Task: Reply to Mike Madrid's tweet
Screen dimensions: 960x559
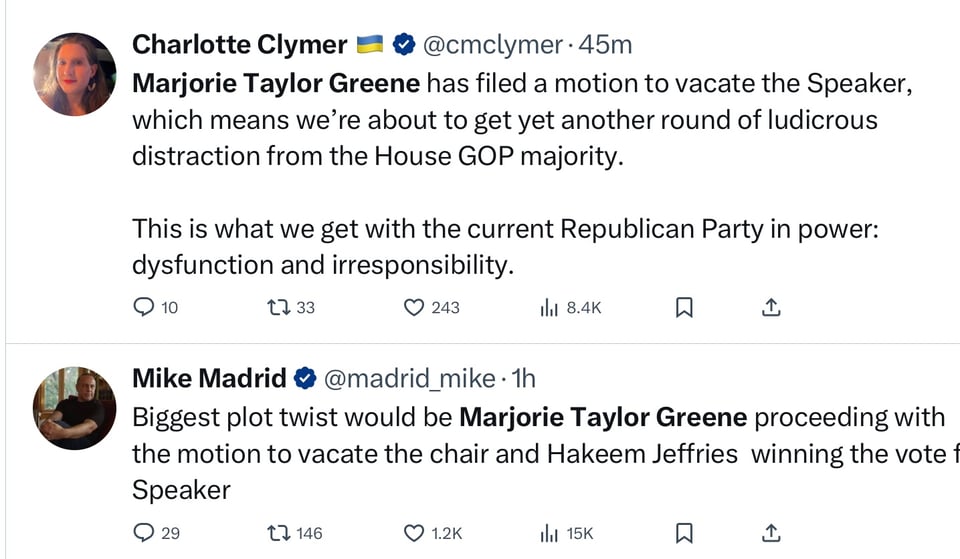Action: pyautogui.click(x=144, y=533)
